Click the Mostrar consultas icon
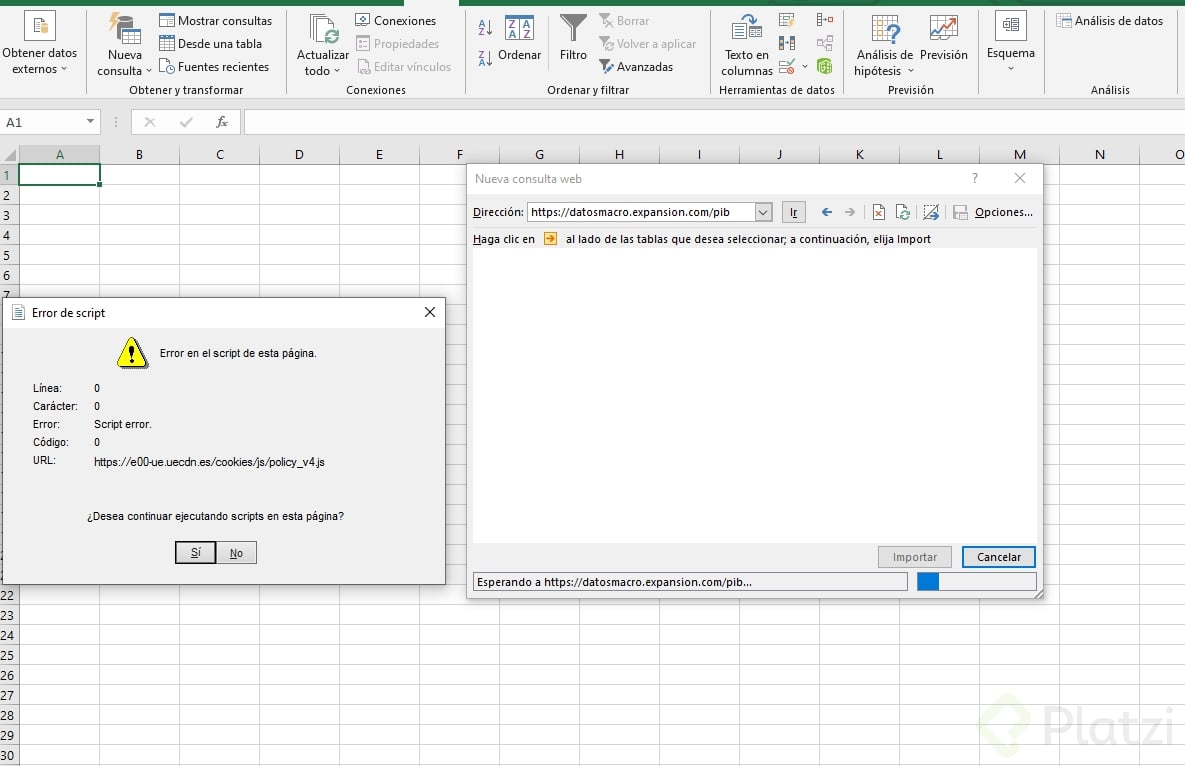The height and width of the screenshot is (766, 1185). coord(167,20)
